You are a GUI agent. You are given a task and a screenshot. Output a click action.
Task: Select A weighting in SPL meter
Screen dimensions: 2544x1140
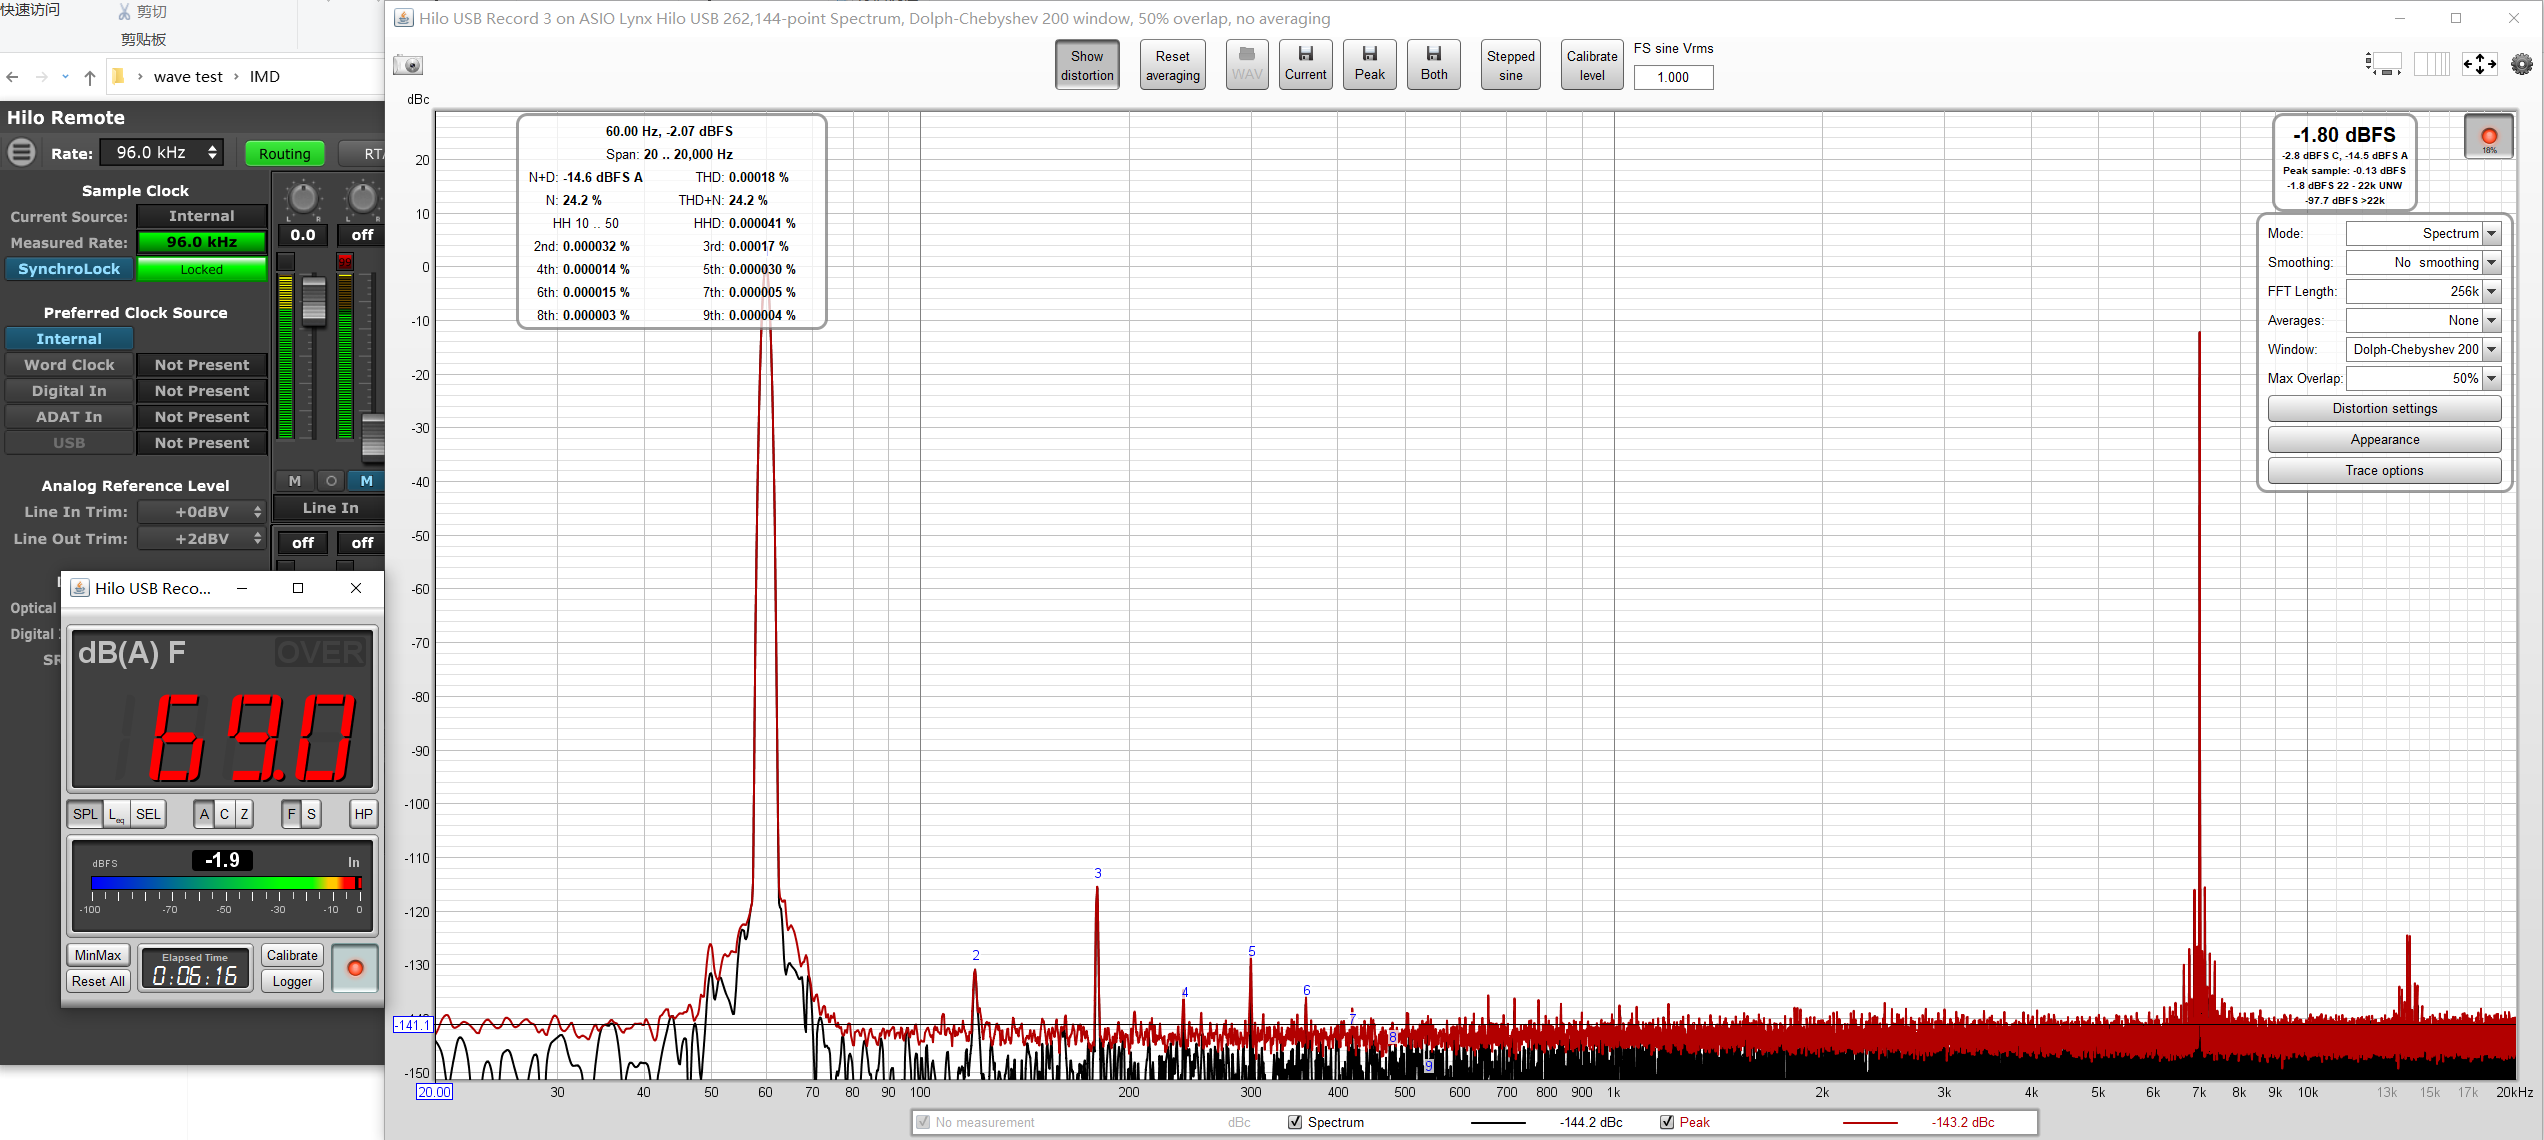[x=204, y=814]
